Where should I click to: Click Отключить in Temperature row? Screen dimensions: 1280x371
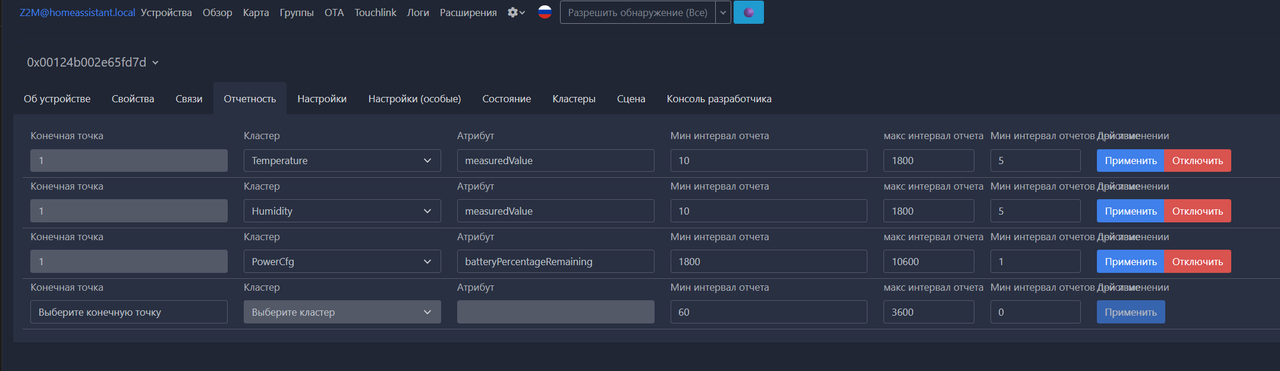[1197, 160]
